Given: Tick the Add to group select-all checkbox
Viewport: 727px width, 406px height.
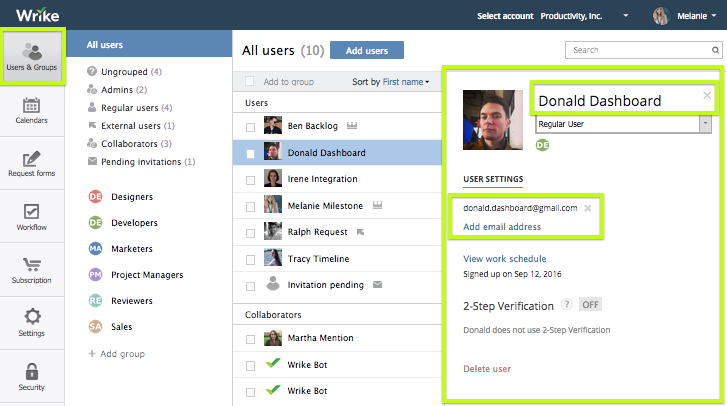Looking at the screenshot, I should coord(249,82).
